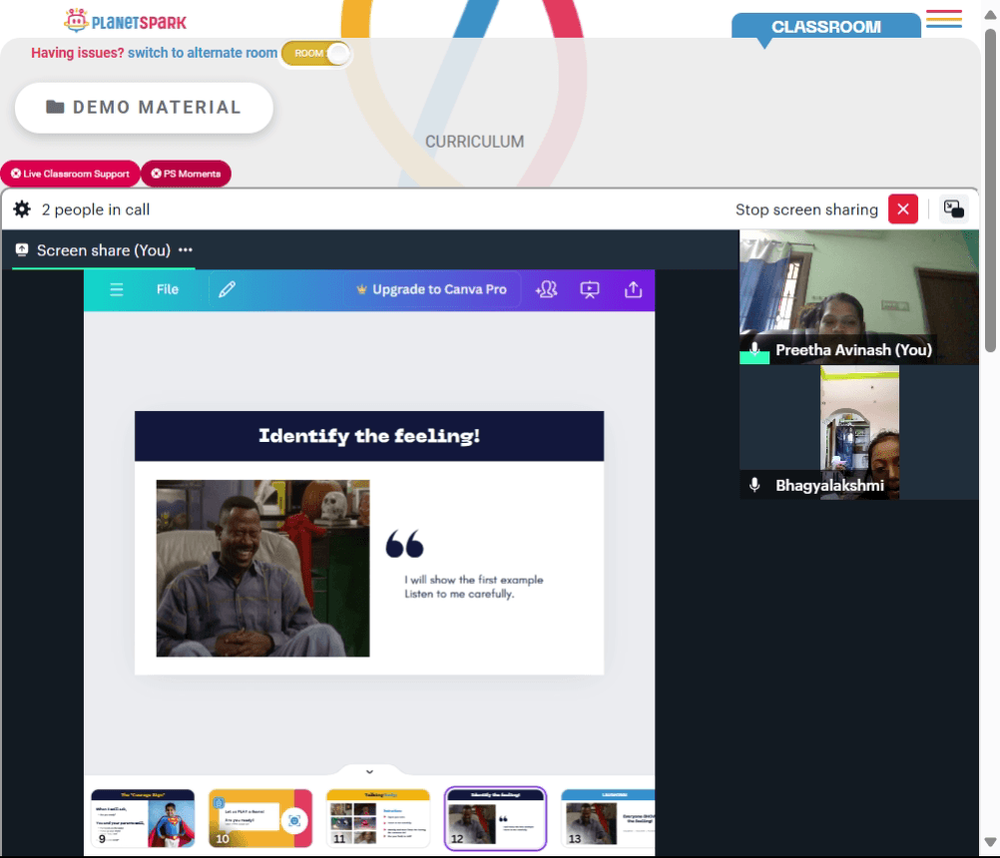Screen dimensions: 1000x858
Task: Click the 'I will show the first example' text
Action: (474, 580)
